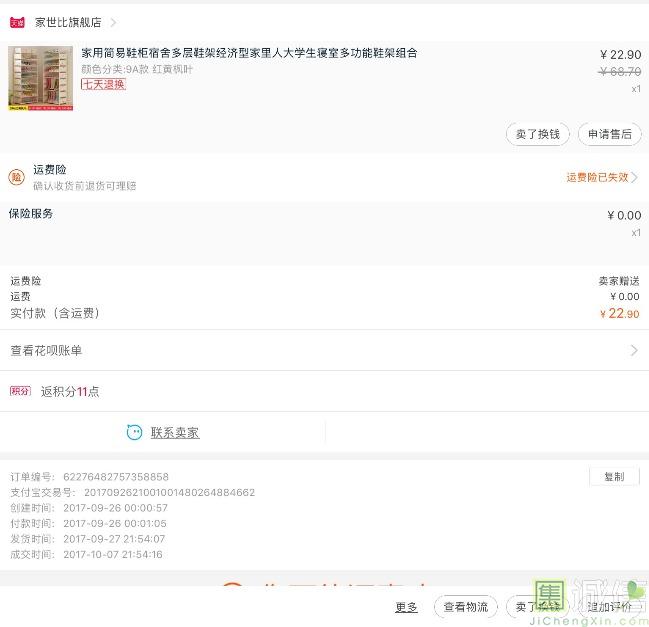649x627 pixels.
Task: Click the 追加评价 additional review button
Action: 609,606
